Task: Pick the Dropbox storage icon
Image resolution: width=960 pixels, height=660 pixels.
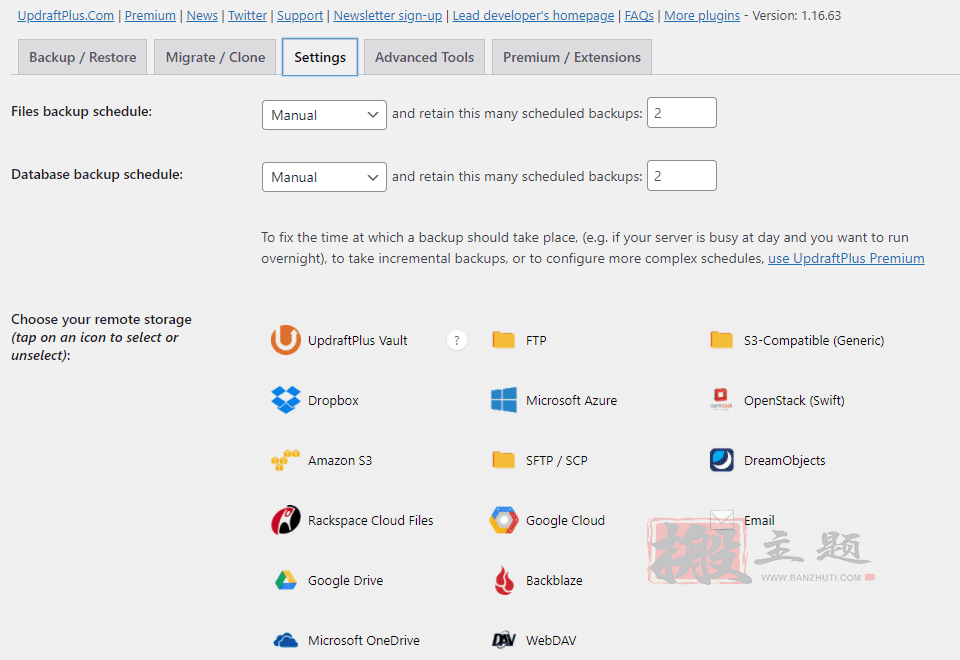Action: click(285, 400)
